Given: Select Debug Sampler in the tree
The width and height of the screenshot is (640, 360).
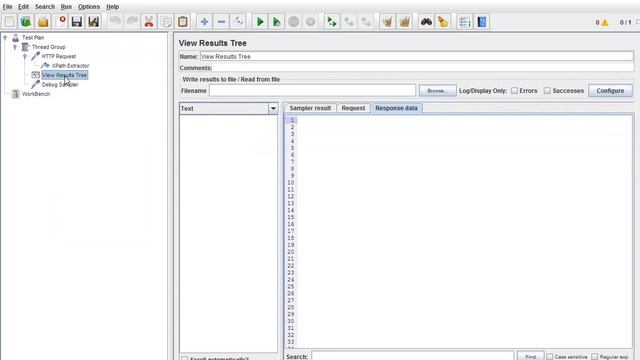Looking at the screenshot, I should click(x=60, y=84).
